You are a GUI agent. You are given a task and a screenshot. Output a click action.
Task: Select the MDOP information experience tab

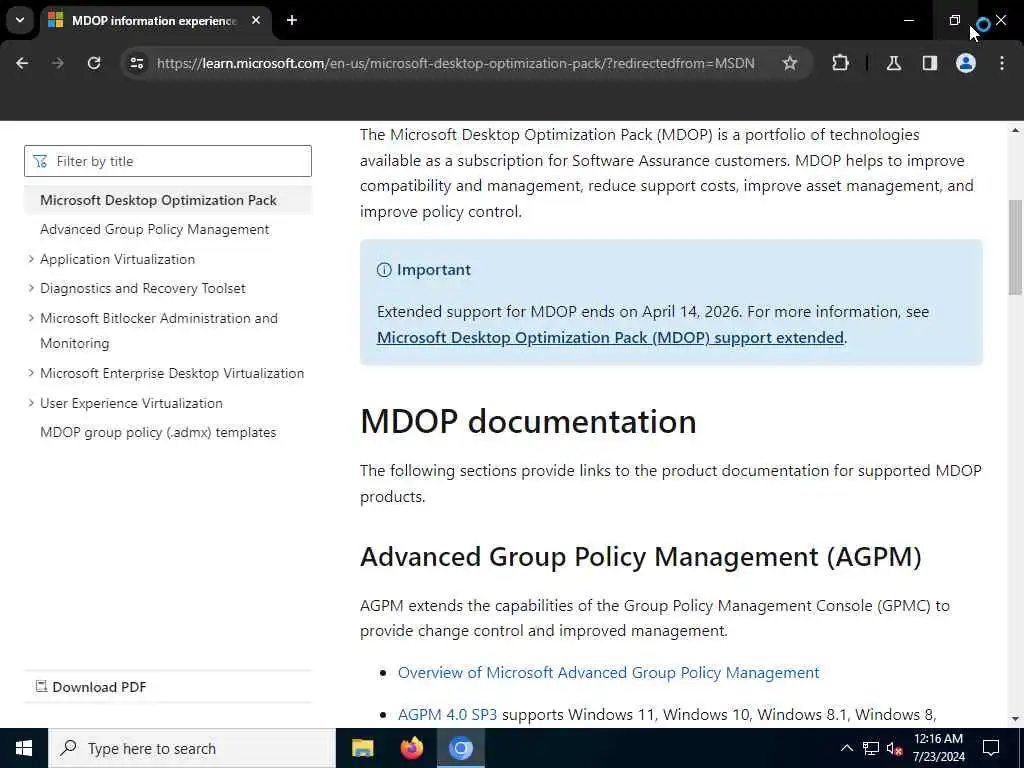tap(155, 20)
